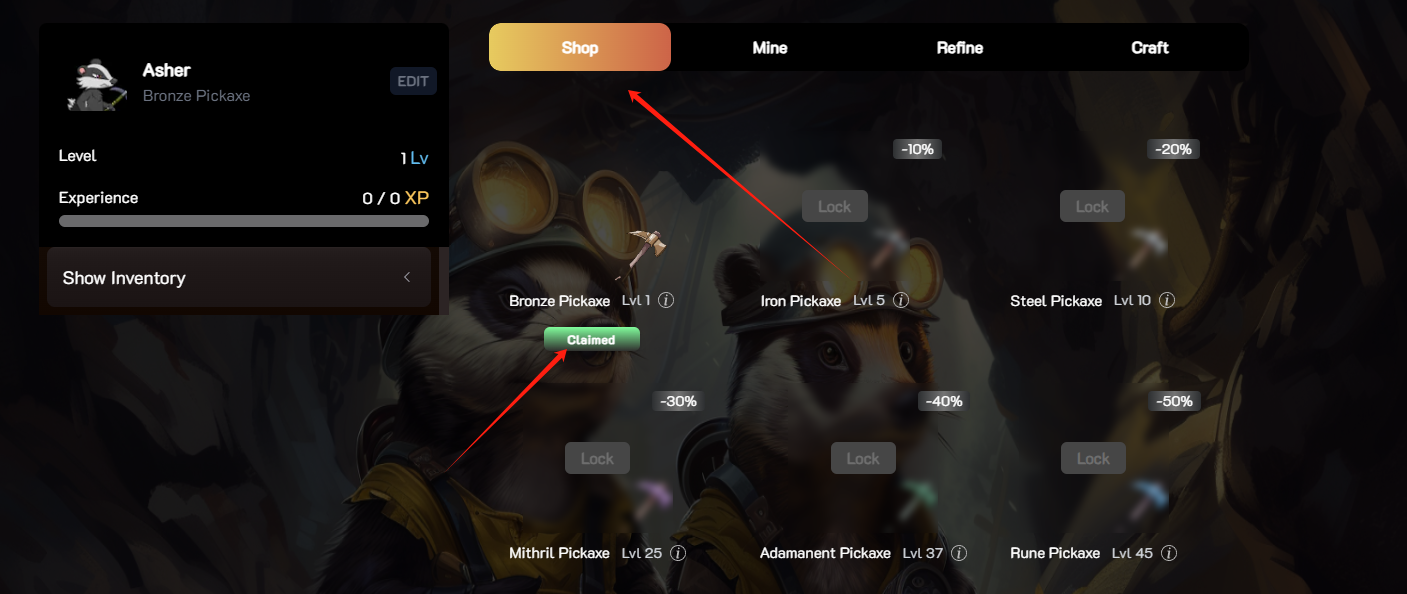
Task: Click Lock button for Iron Pickaxe
Action: pyautogui.click(x=834, y=207)
